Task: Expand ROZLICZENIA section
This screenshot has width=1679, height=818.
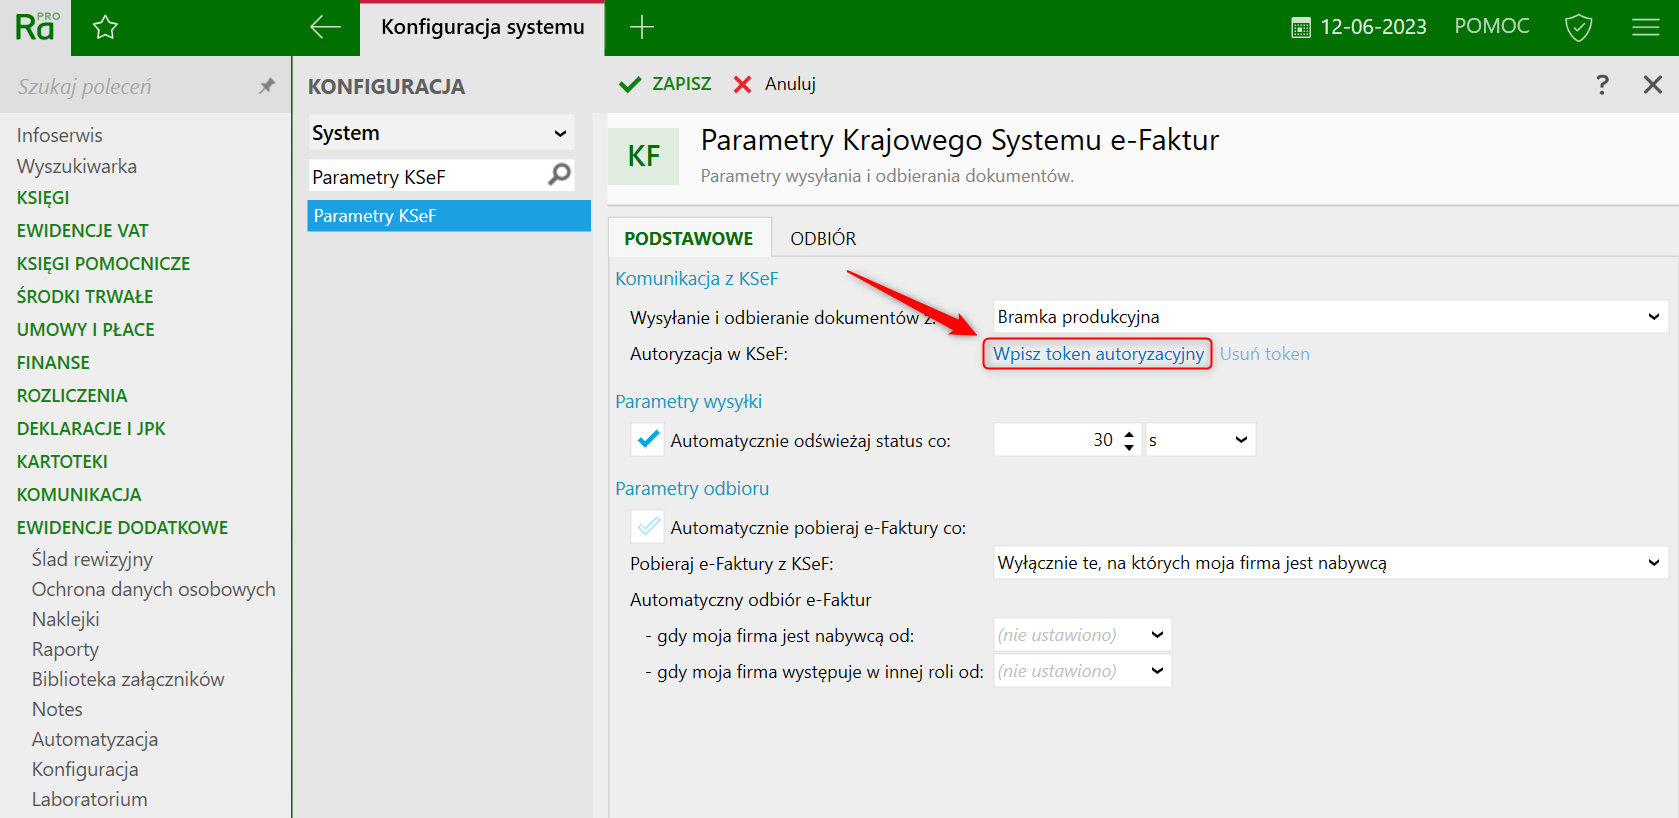Action: pyautogui.click(x=72, y=396)
